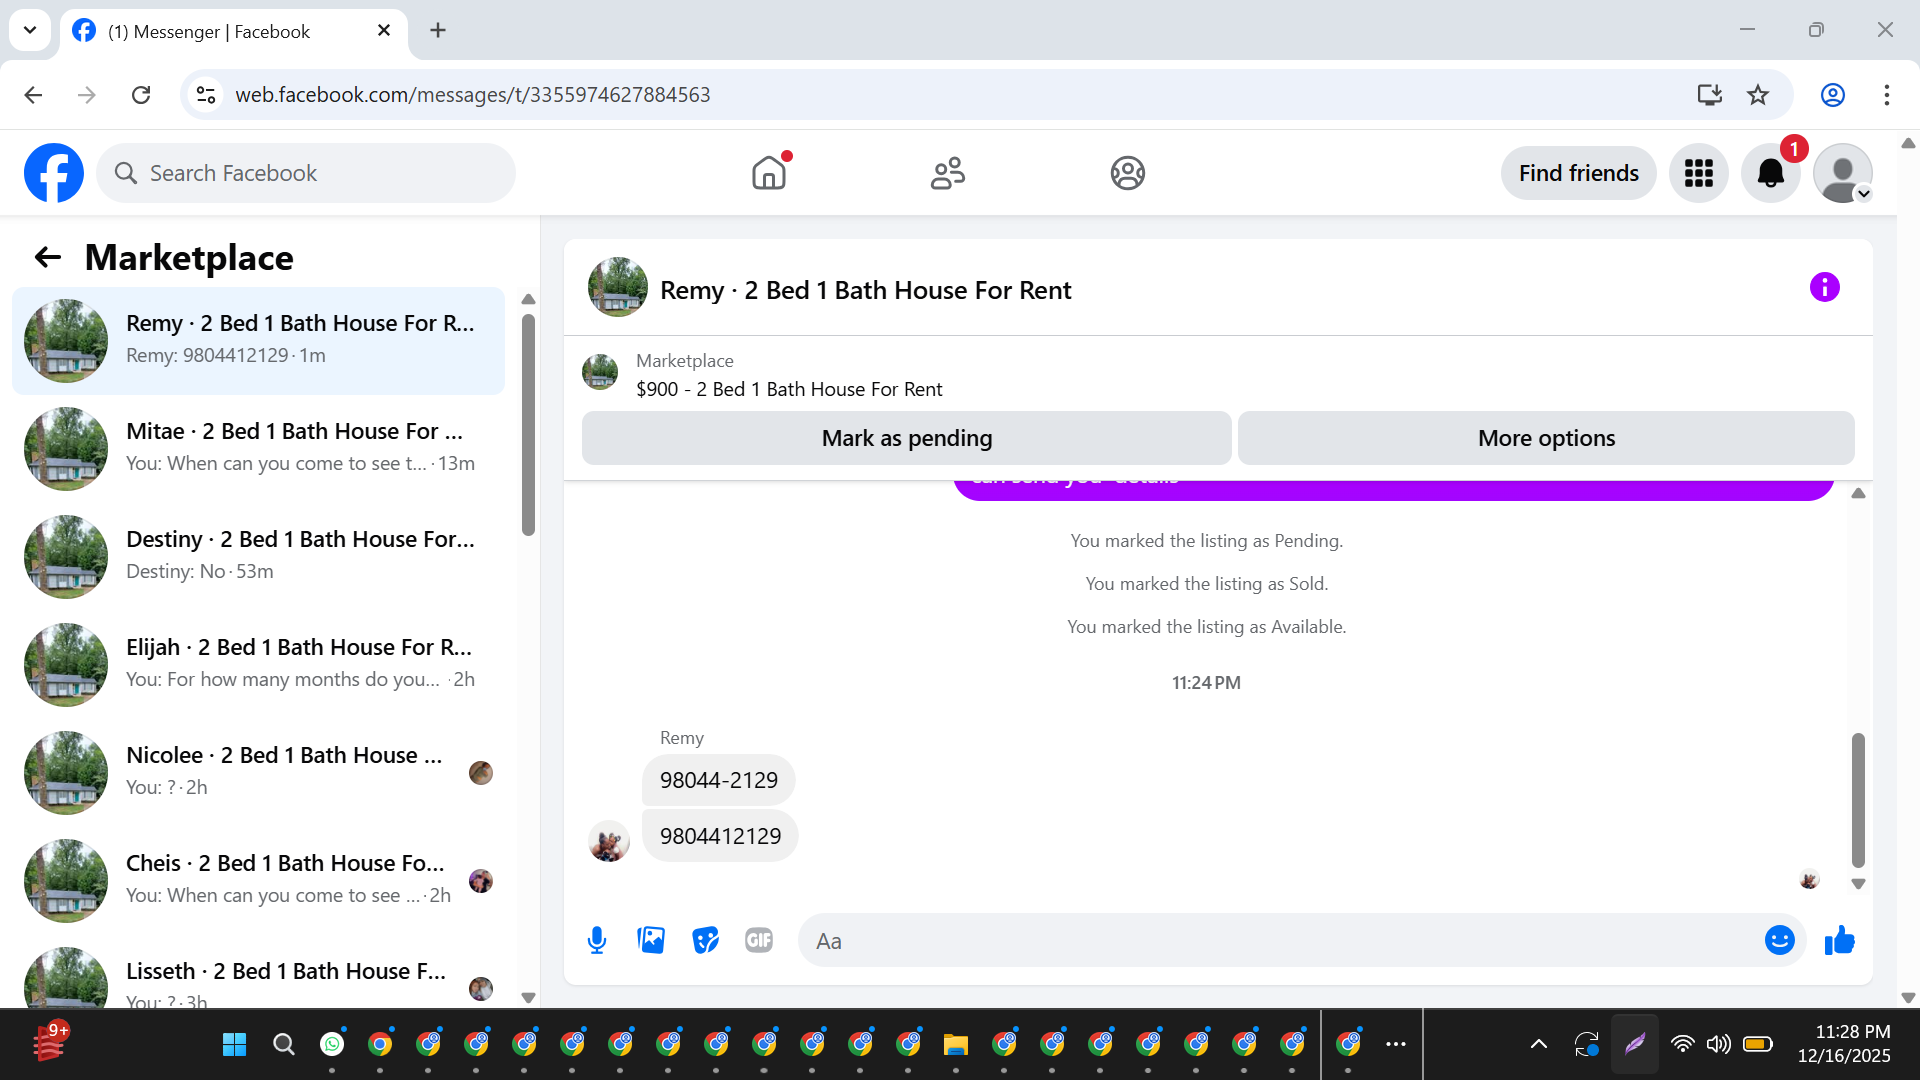The width and height of the screenshot is (1920, 1080).
Task: Open the Friends icon in top navigation
Action: (x=948, y=173)
